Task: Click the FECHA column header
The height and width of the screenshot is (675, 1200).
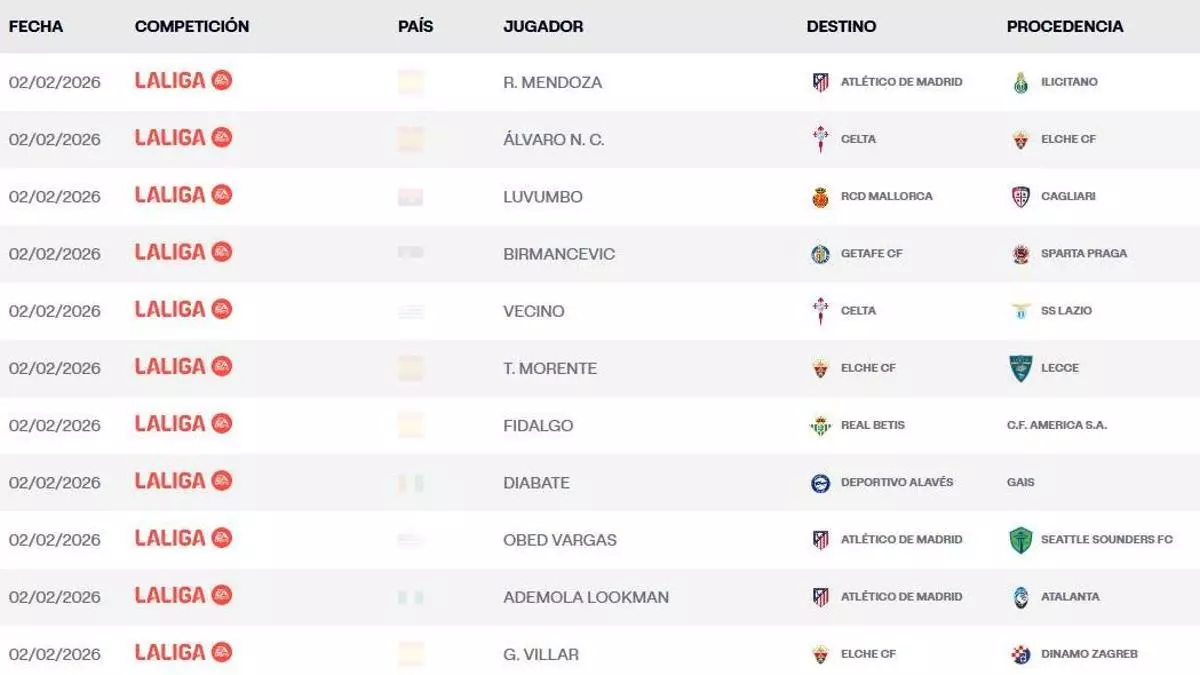Action: 36,27
